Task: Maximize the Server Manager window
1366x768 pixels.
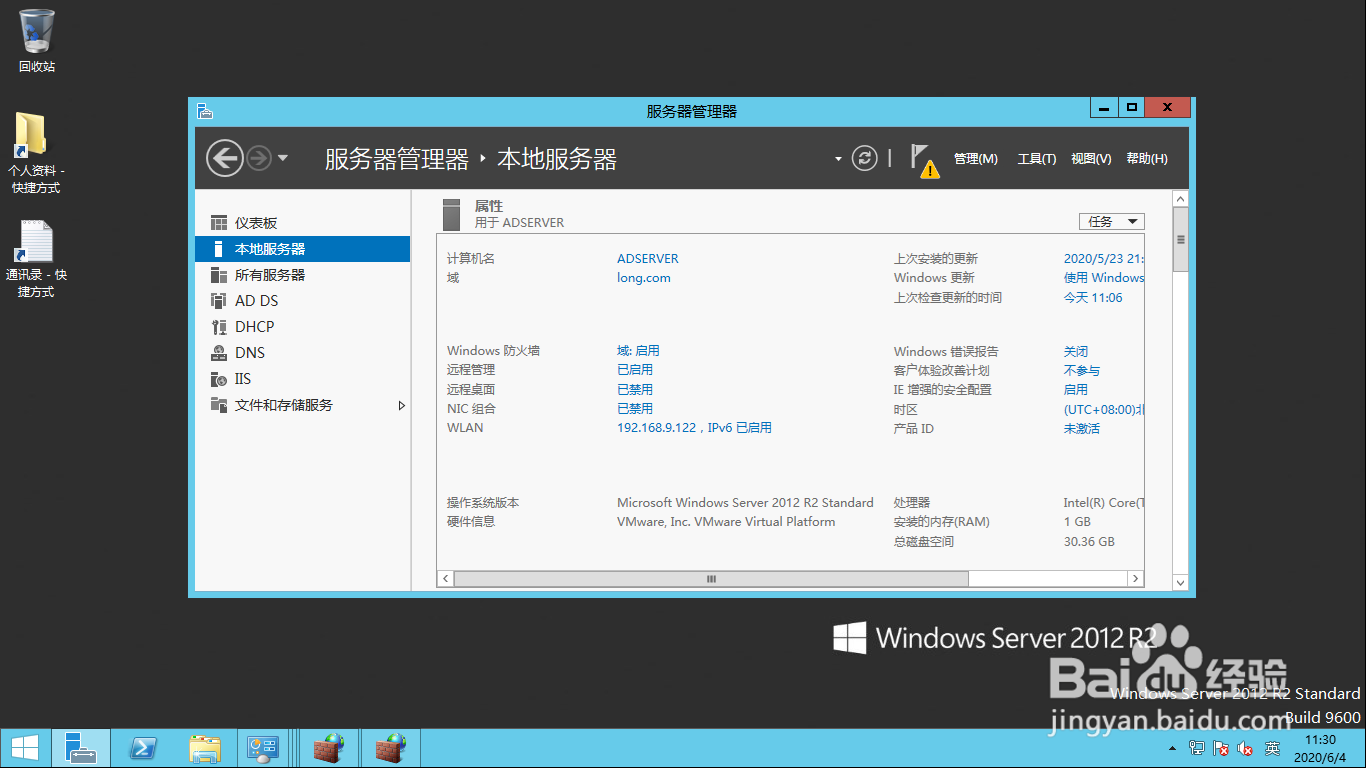Action: [1131, 107]
